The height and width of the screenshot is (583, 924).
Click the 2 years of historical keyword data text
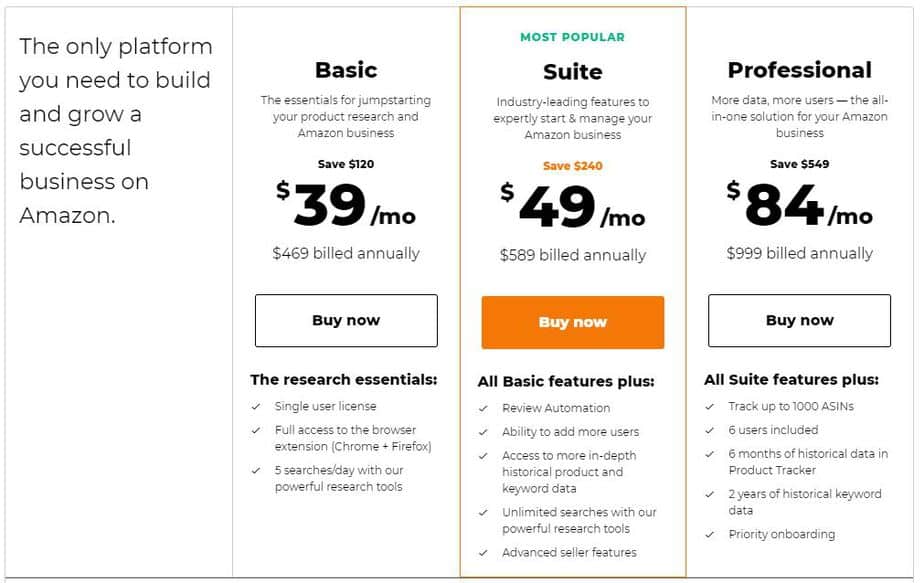pyautogui.click(x=805, y=502)
